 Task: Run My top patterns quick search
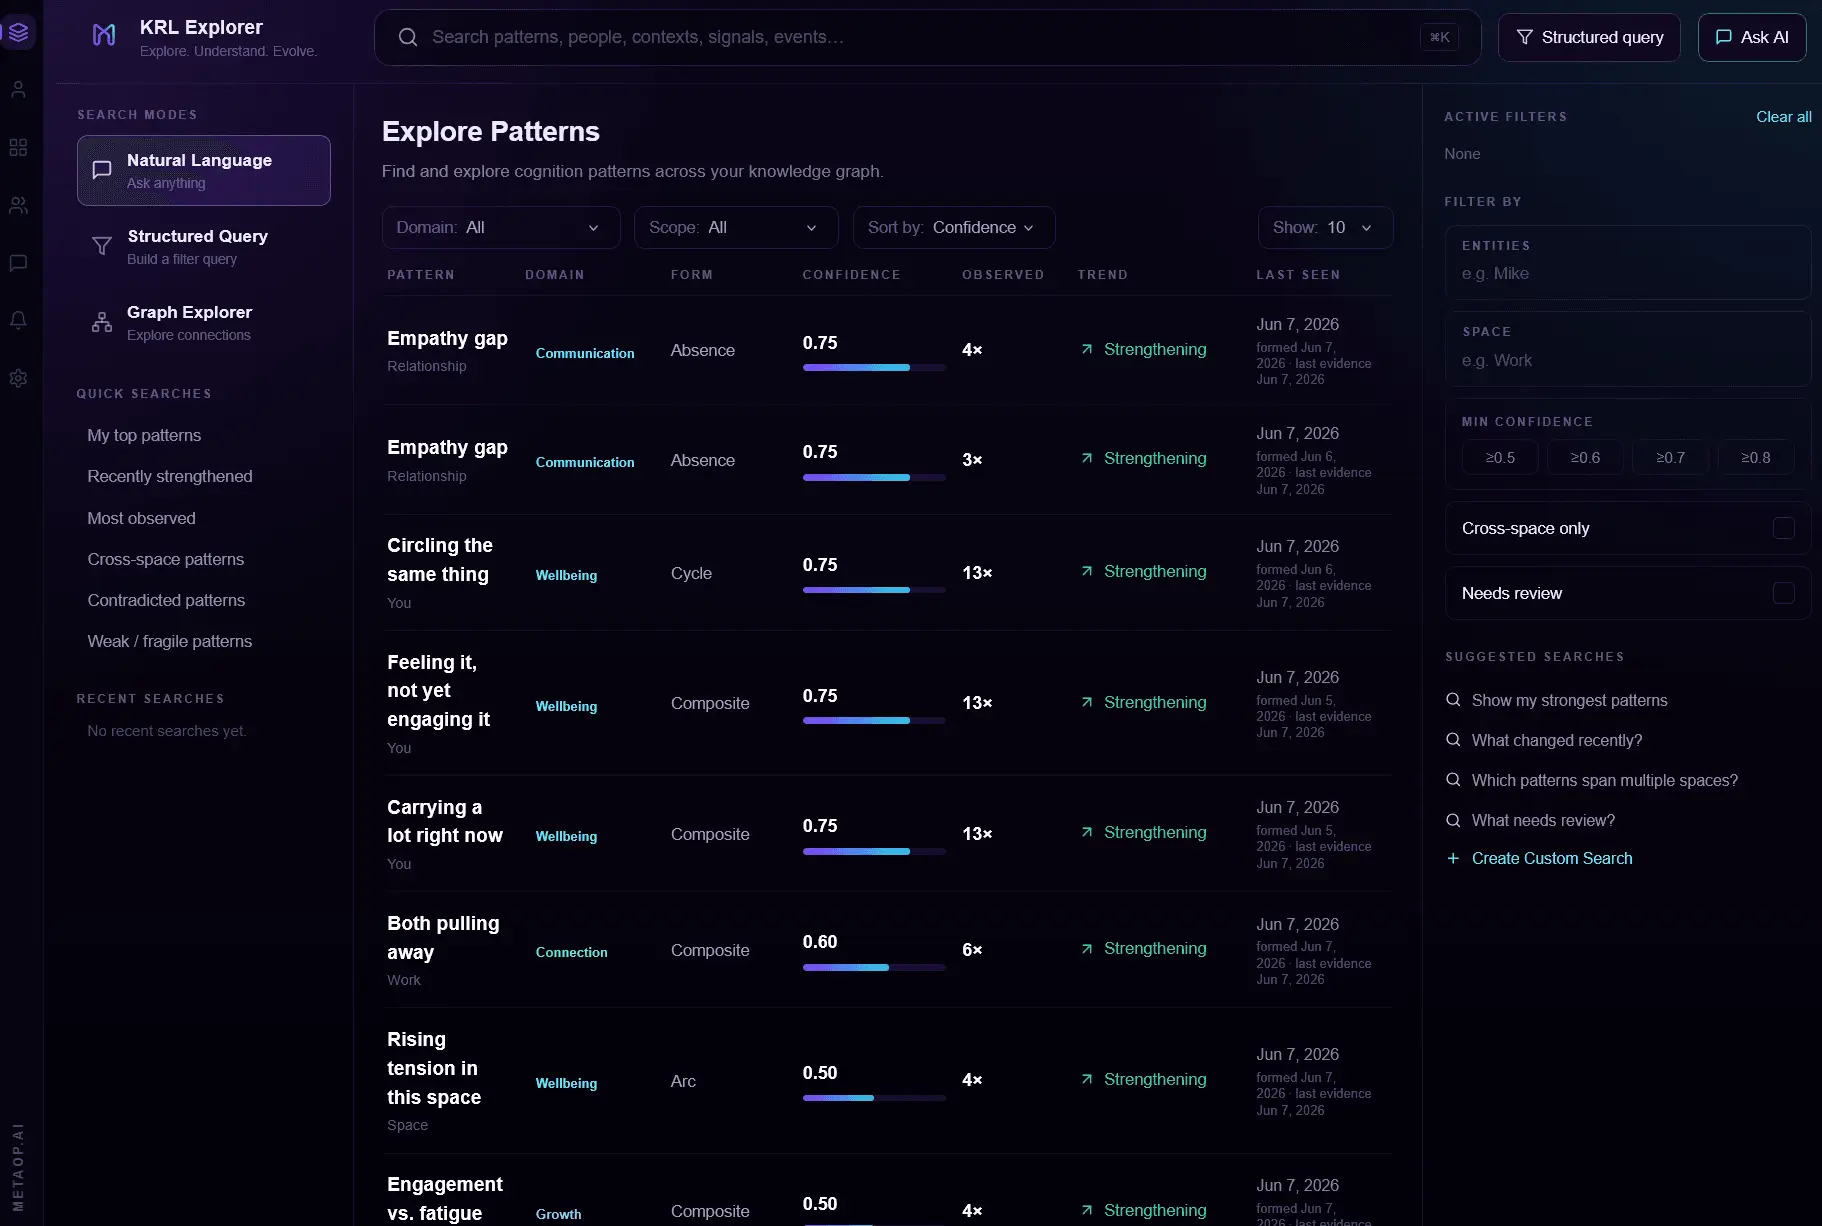(x=144, y=435)
